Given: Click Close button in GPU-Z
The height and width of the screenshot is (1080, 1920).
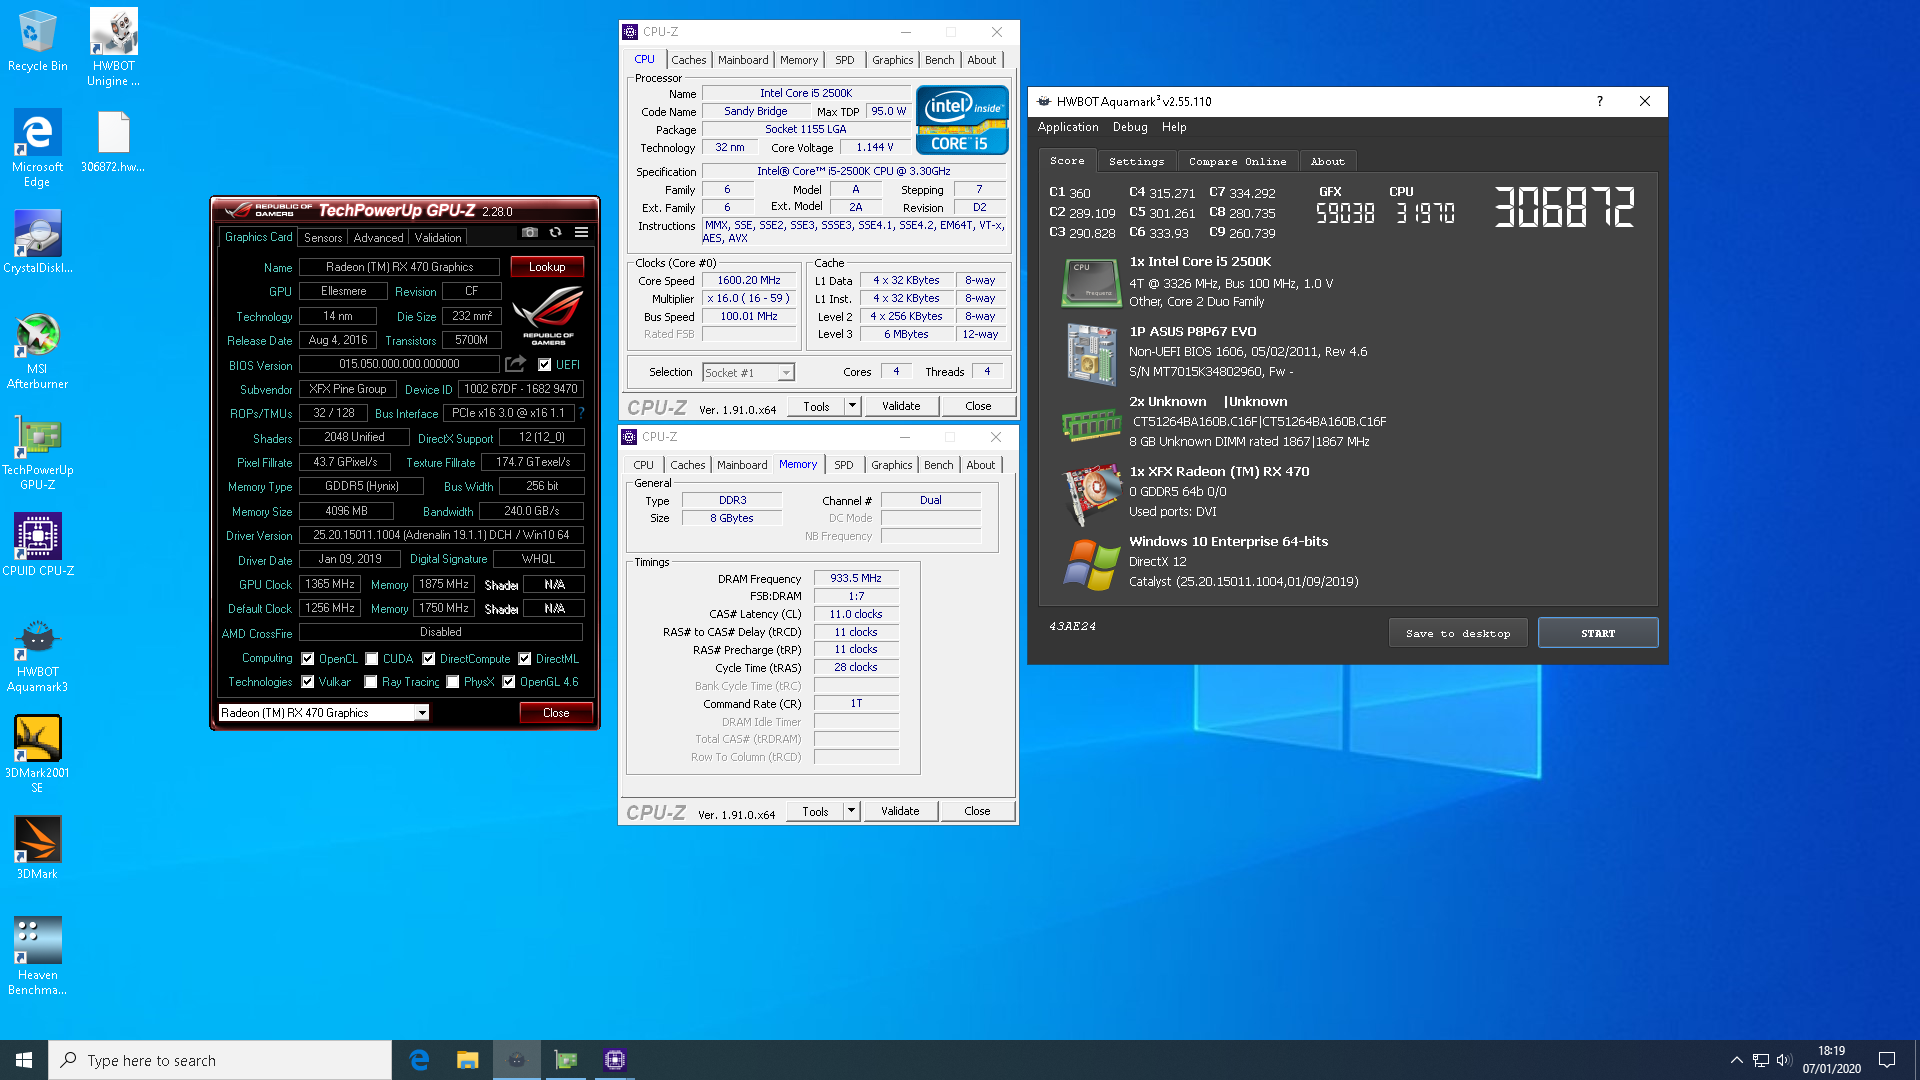Looking at the screenshot, I should coord(556,713).
